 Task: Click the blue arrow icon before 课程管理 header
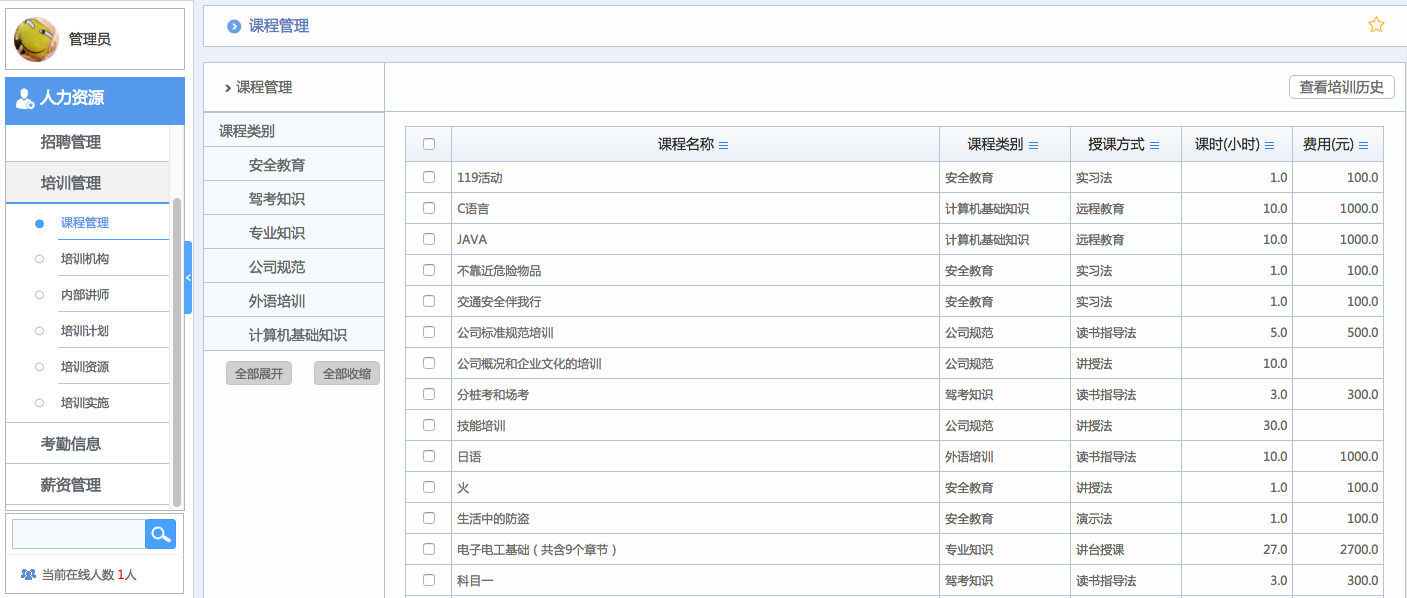point(232,25)
